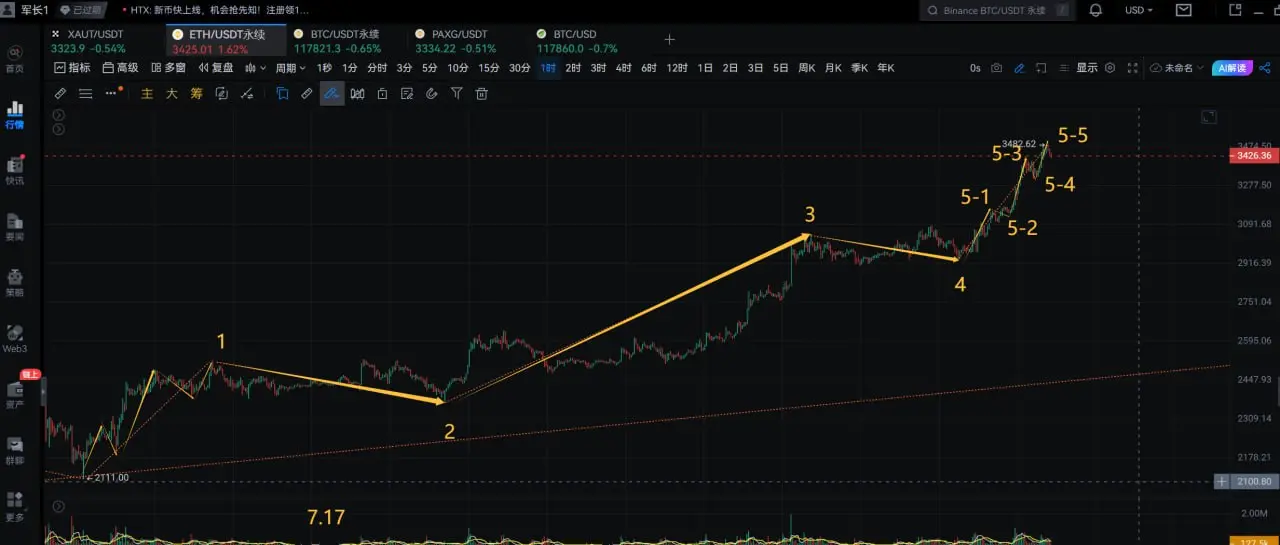This screenshot has width=1280, height=545.
Task: Add a new symbol tab
Action: 670,40
